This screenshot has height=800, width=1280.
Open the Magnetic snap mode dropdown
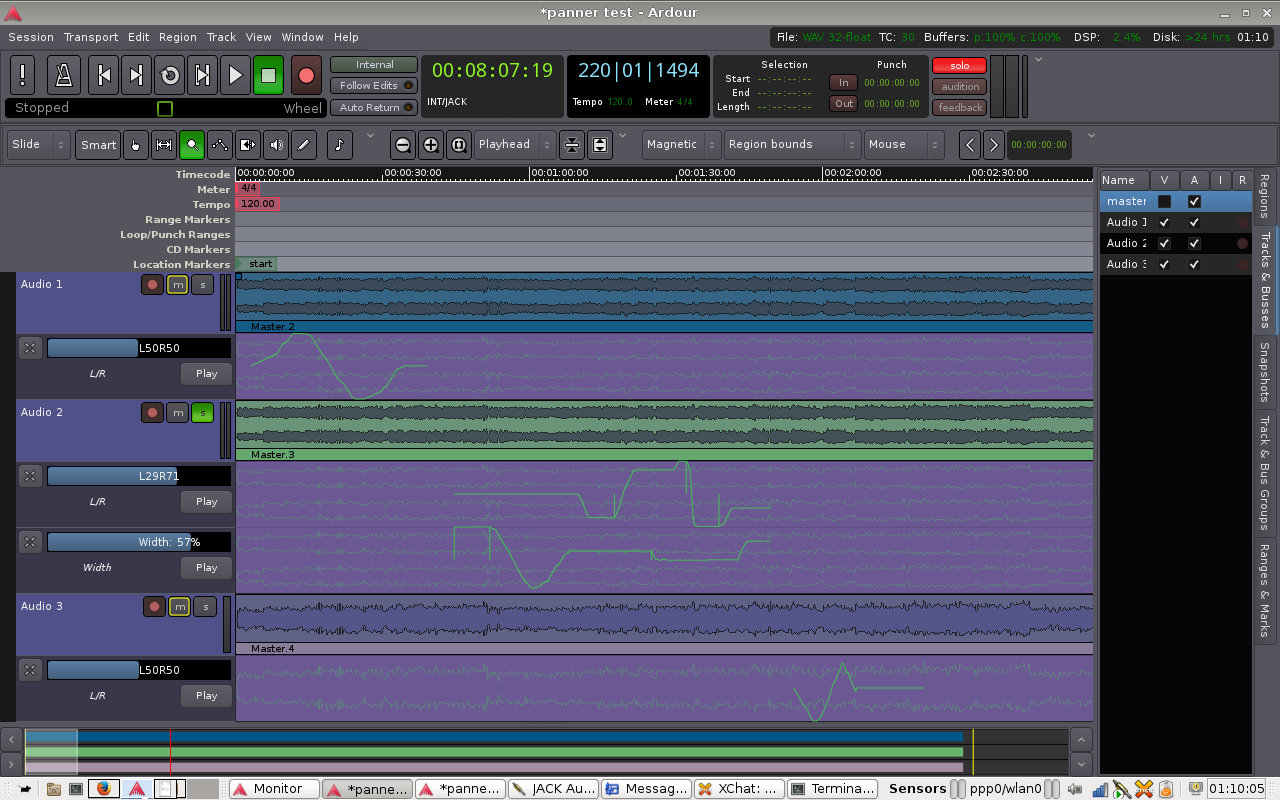coord(680,145)
